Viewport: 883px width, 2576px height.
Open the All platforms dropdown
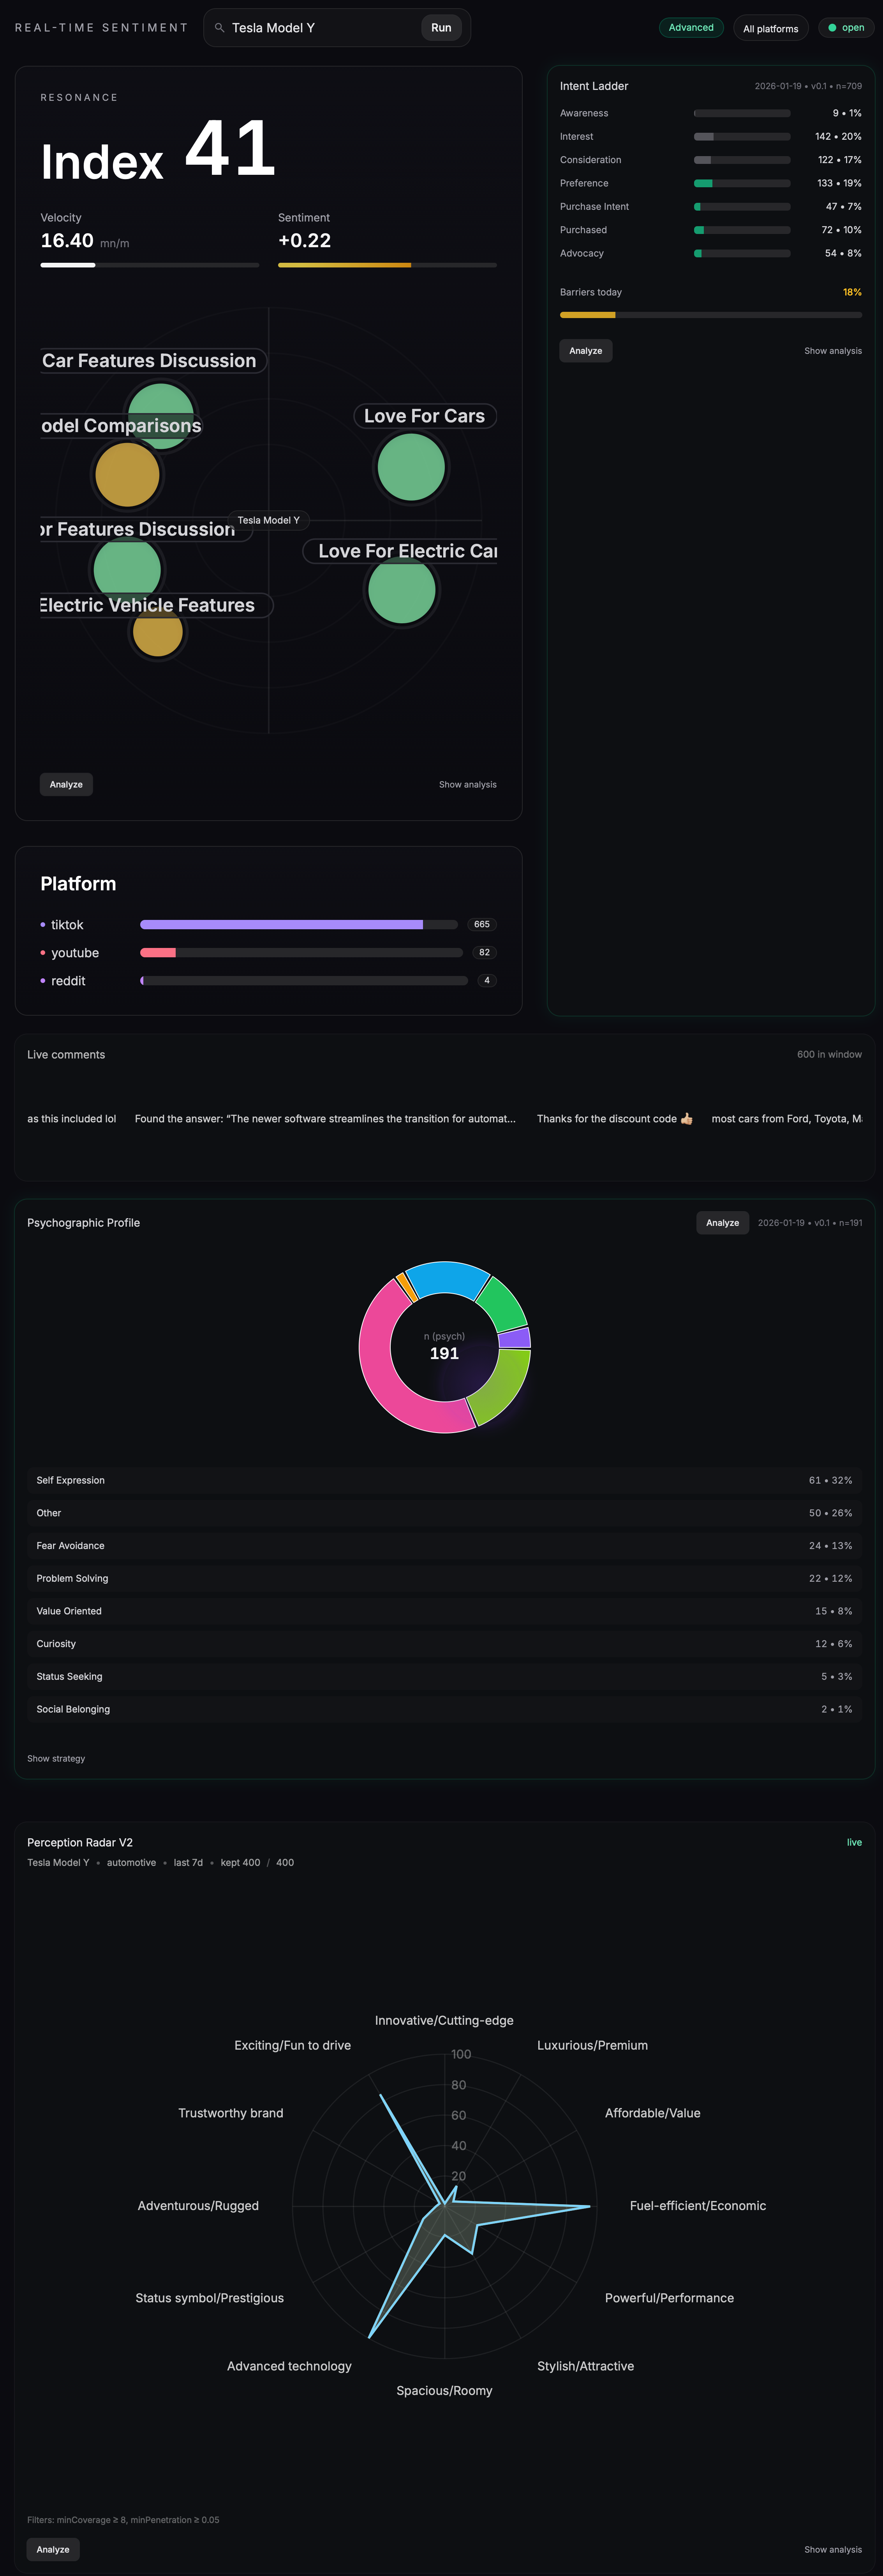click(x=770, y=28)
